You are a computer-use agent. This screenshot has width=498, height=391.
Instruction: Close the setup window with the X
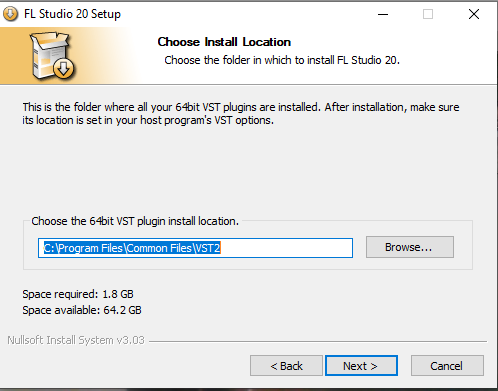[x=474, y=14]
